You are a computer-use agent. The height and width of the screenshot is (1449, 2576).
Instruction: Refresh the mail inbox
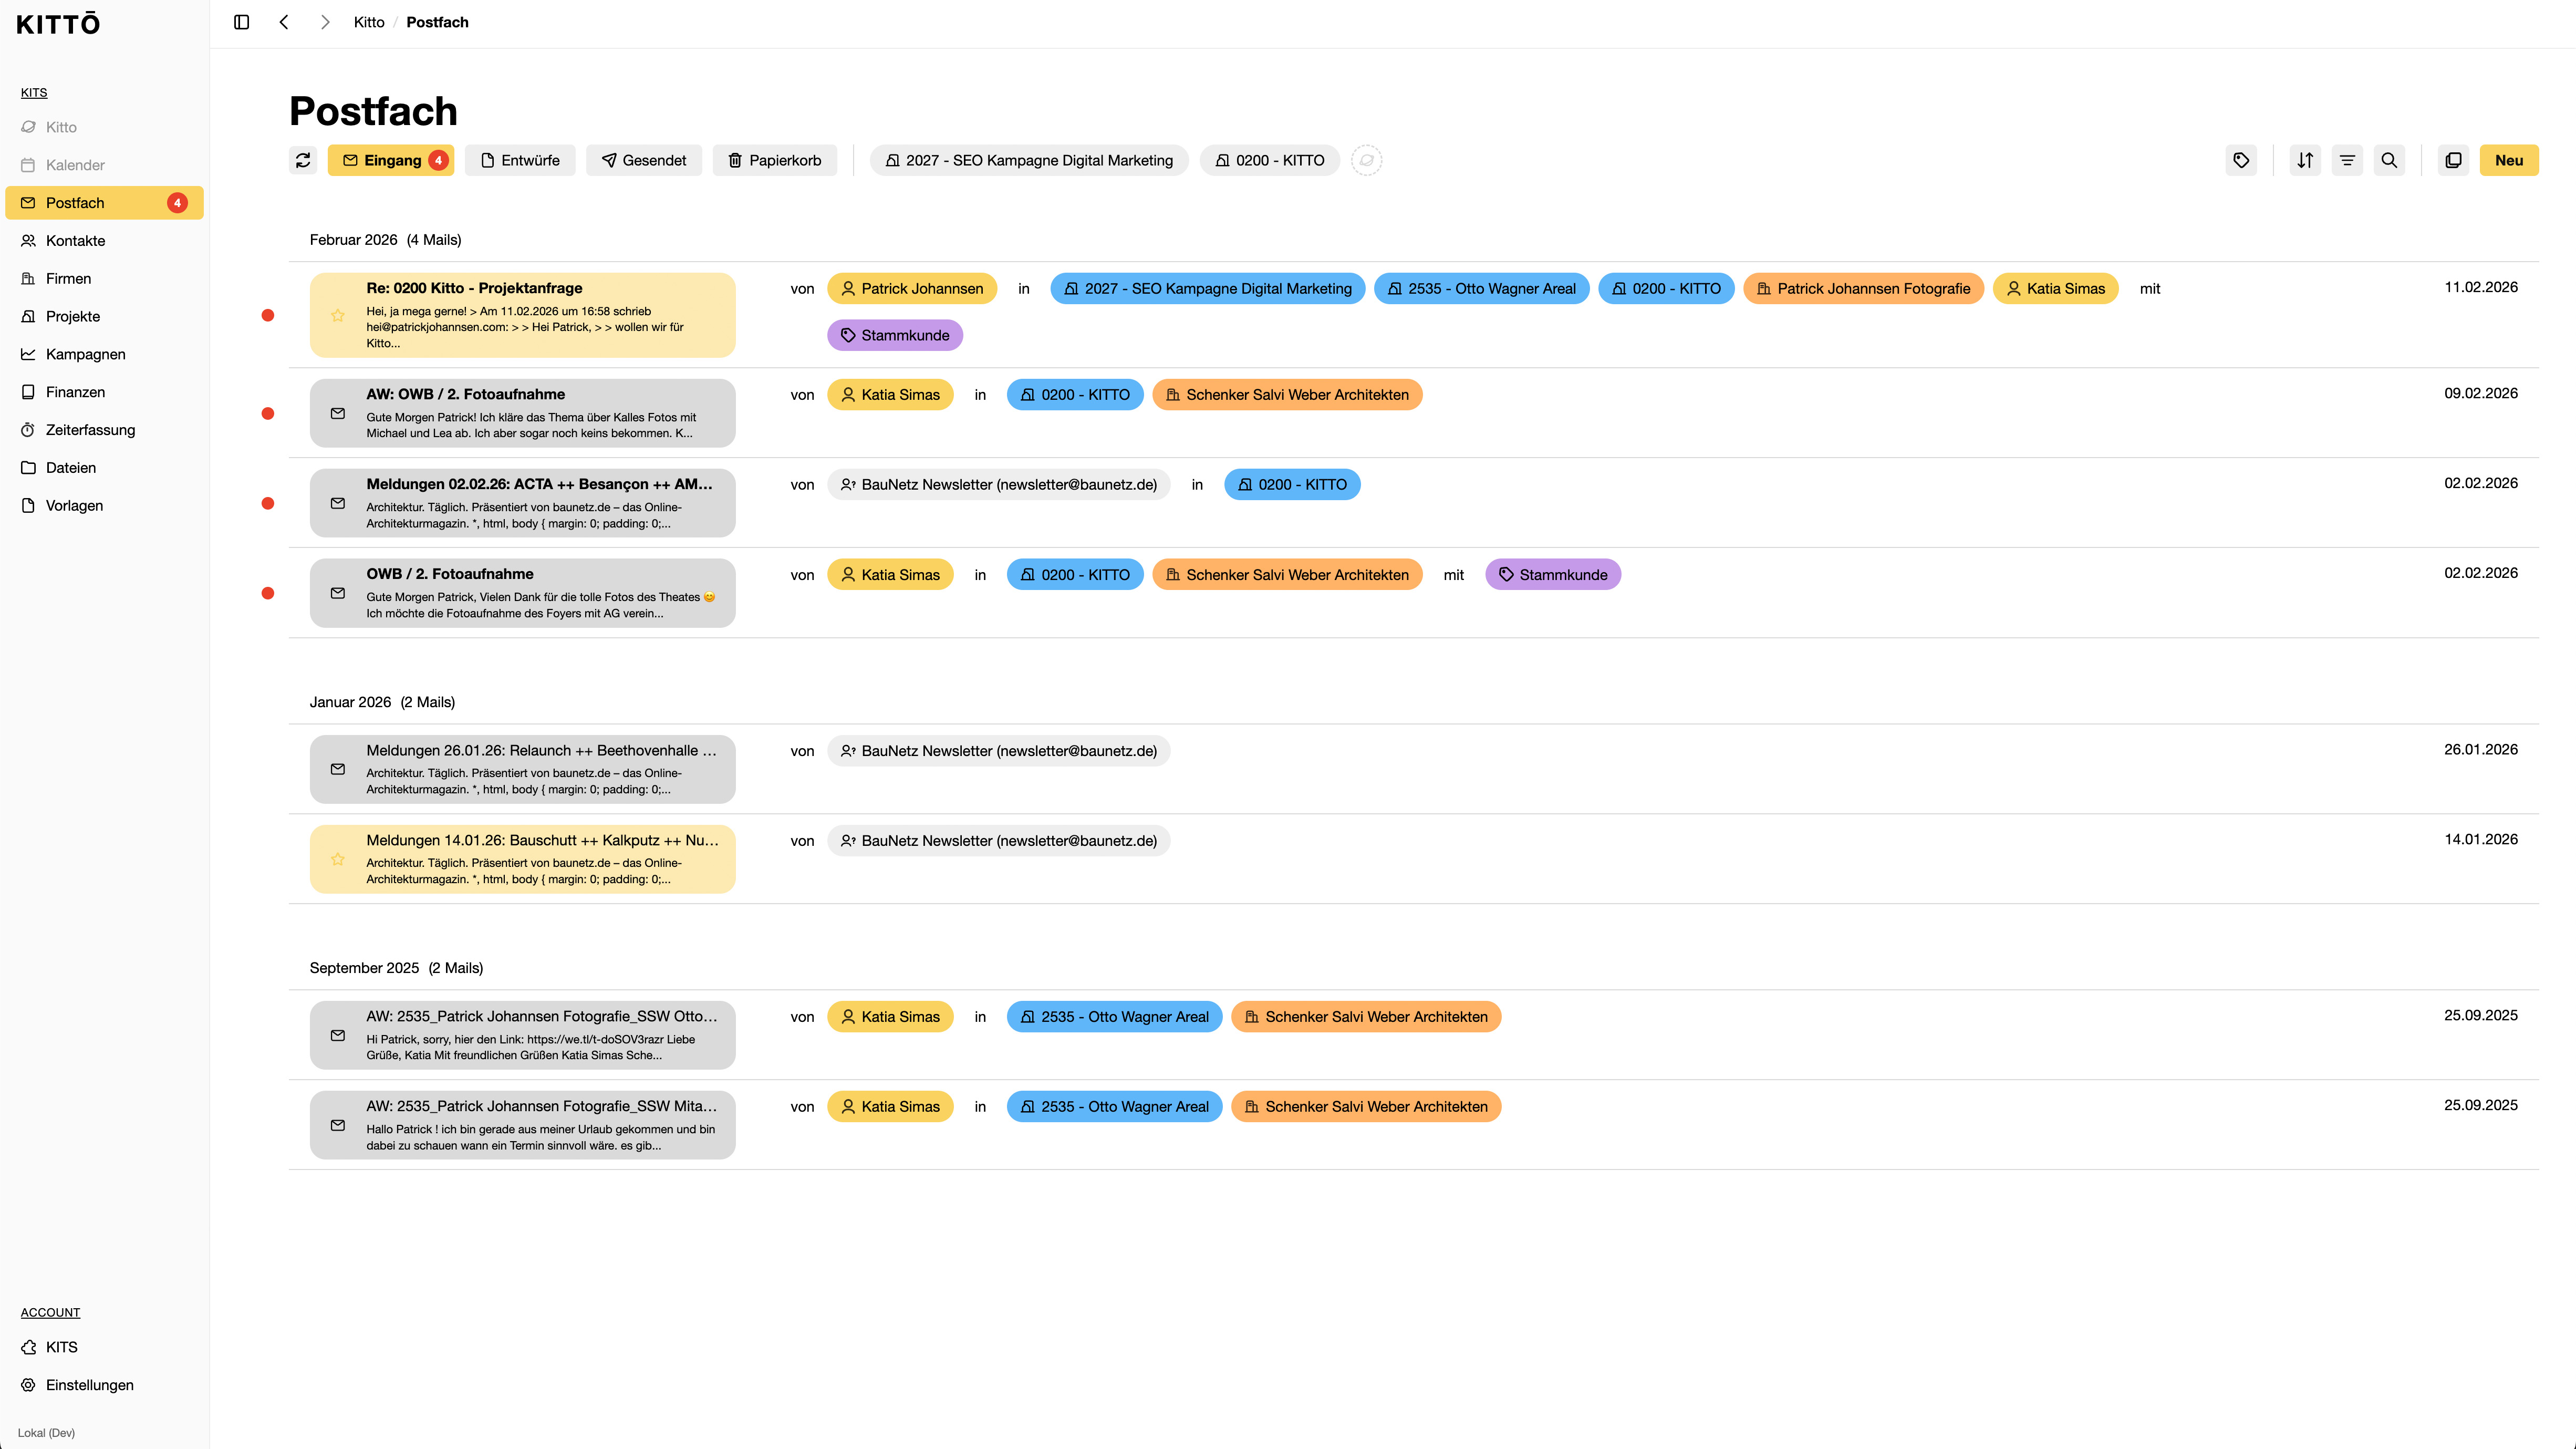click(x=304, y=160)
